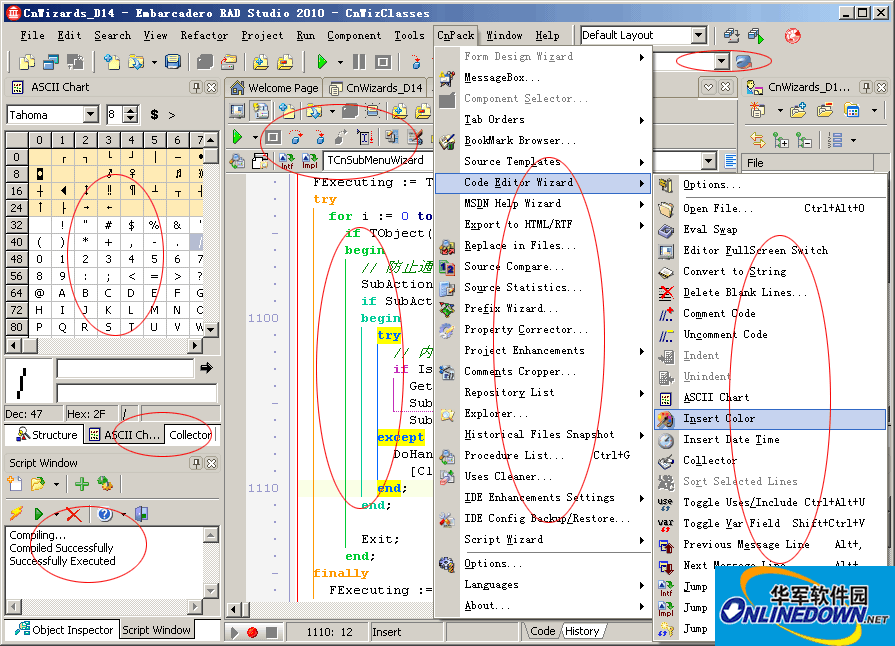Click the Open File folder icon in submenu
895x646 pixels.
coord(666,209)
